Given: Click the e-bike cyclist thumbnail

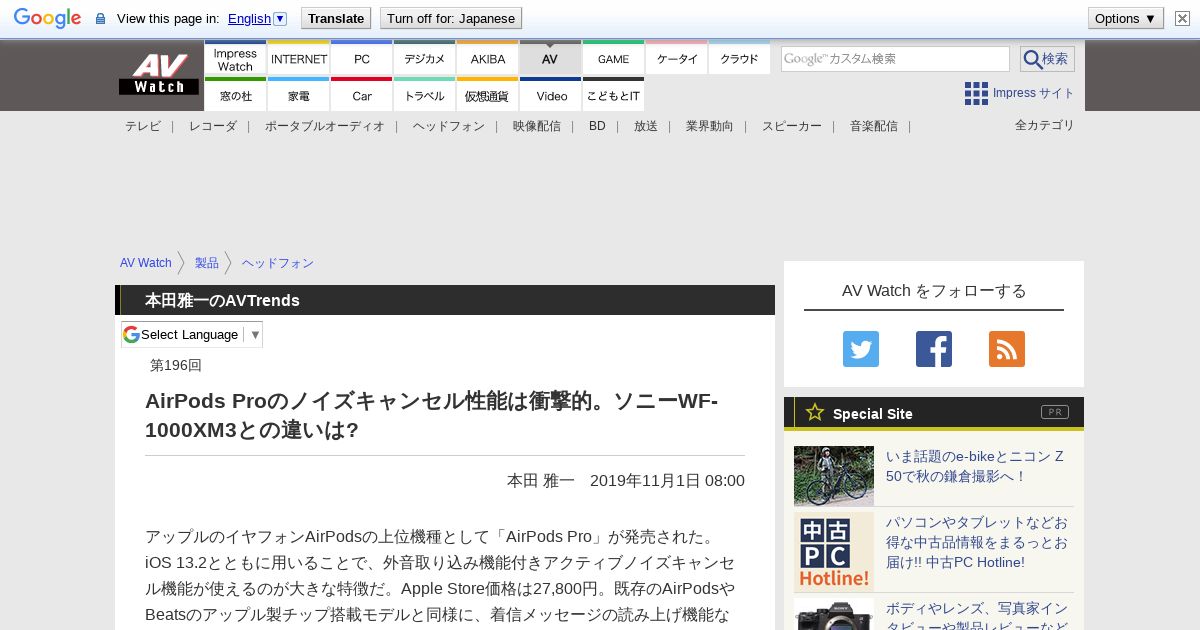Looking at the screenshot, I should point(834,476).
